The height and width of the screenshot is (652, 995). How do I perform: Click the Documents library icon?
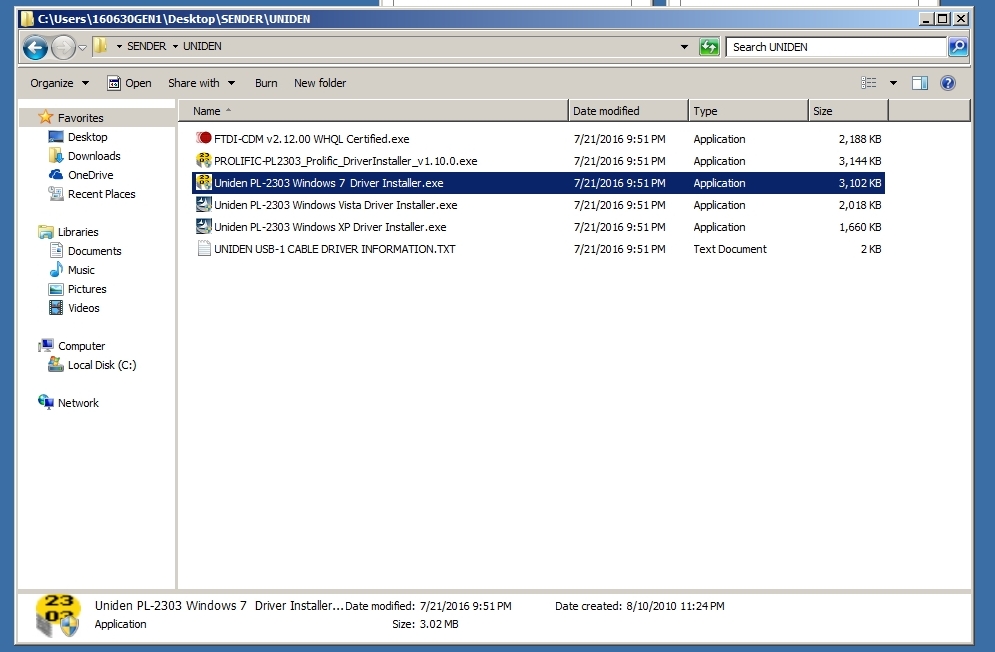click(56, 251)
